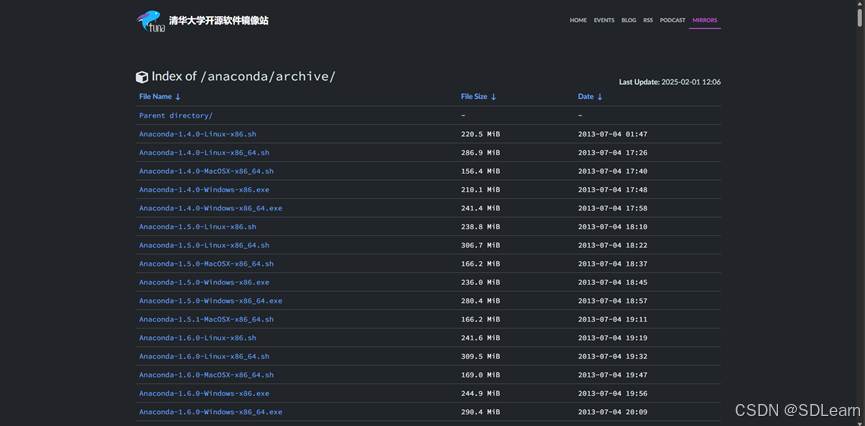The width and height of the screenshot is (865, 426).
Task: Download Anaconda-1.5.0-Windows-x86_64.exe
Action: coord(211,301)
